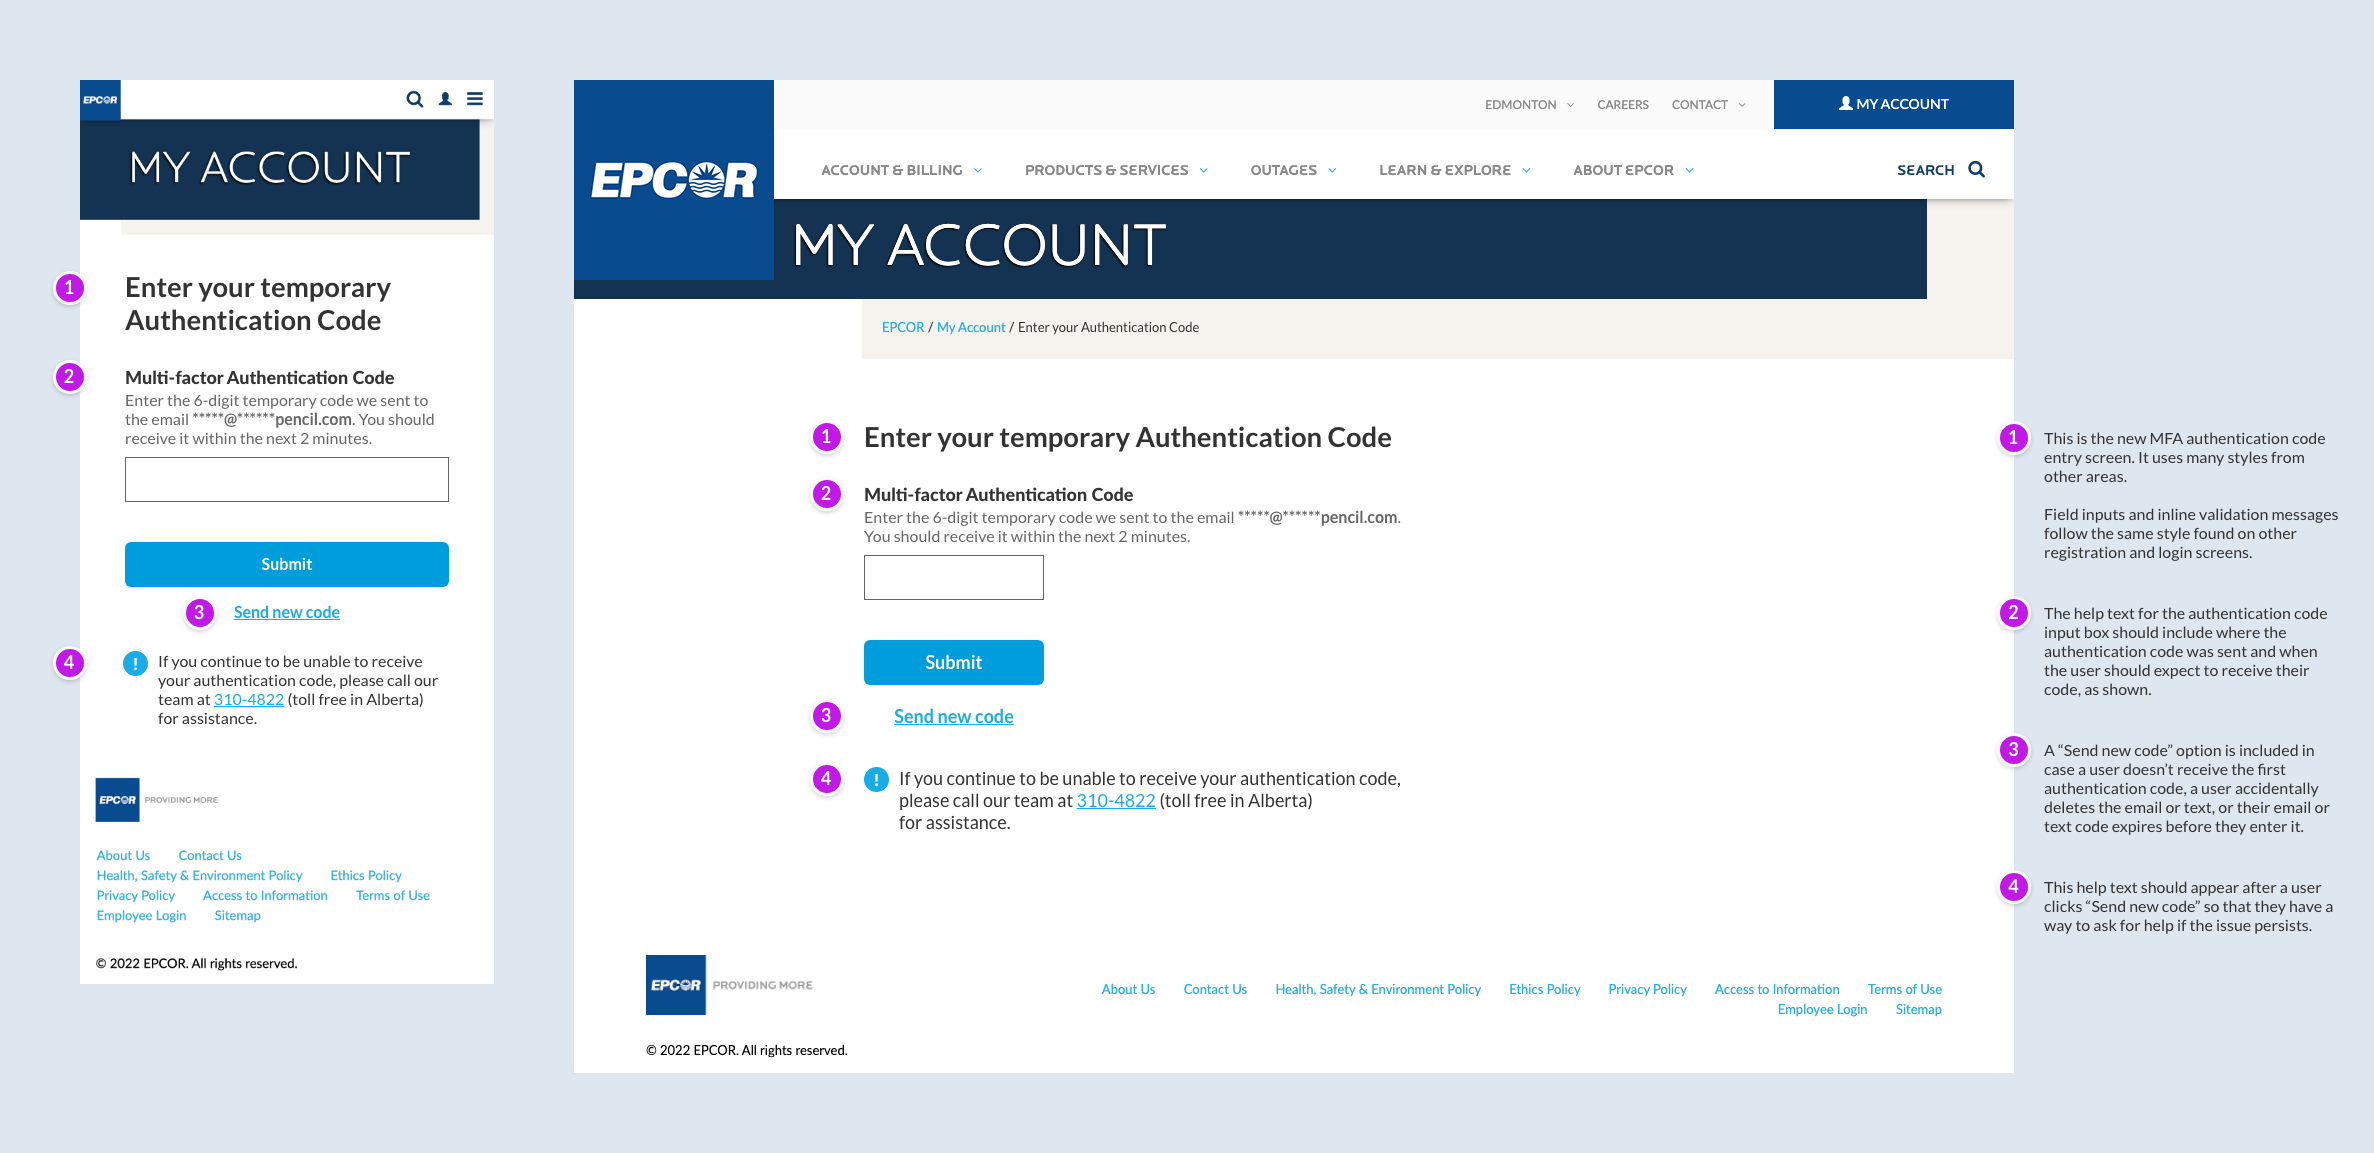Open the Careers link in top bar

click(x=1622, y=104)
